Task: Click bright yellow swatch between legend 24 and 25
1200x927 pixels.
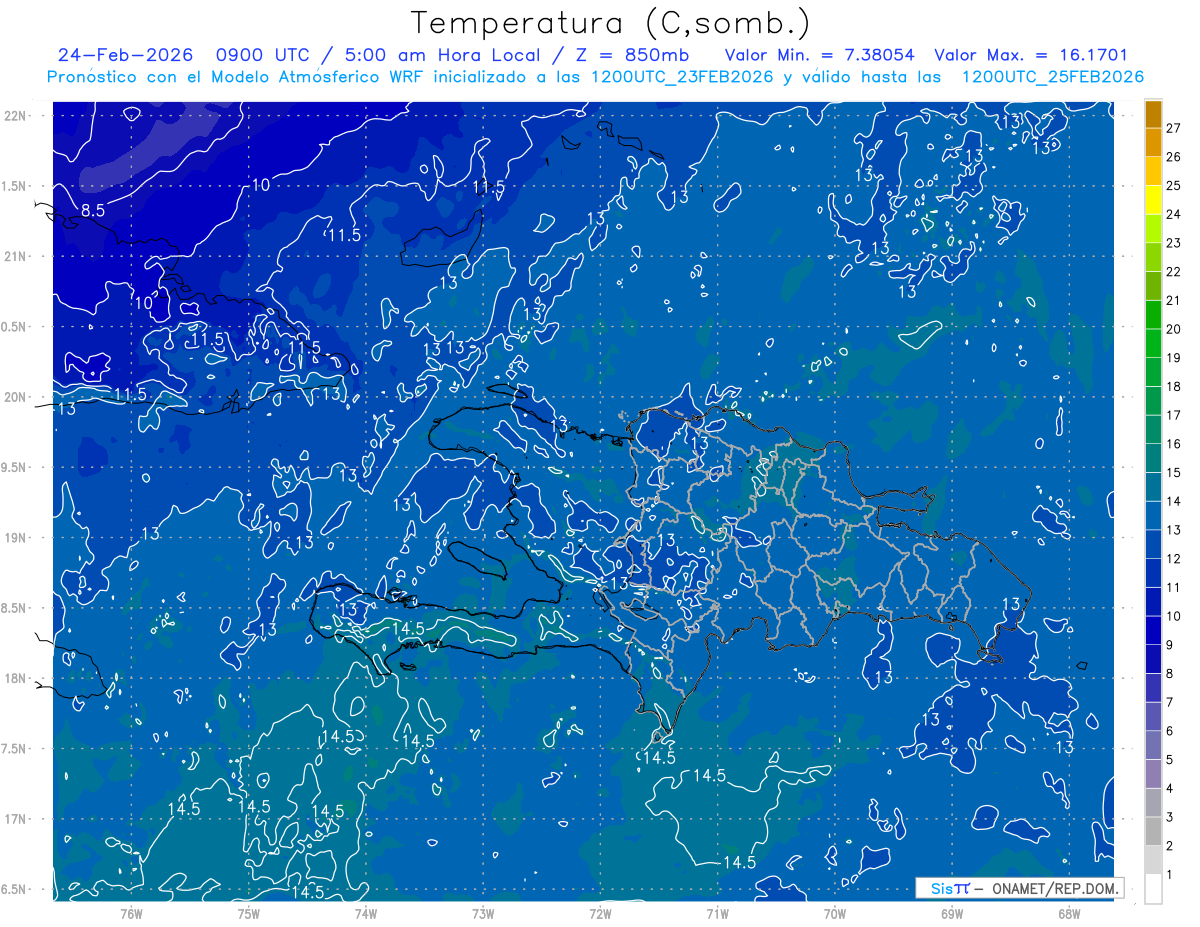Action: 1153,200
